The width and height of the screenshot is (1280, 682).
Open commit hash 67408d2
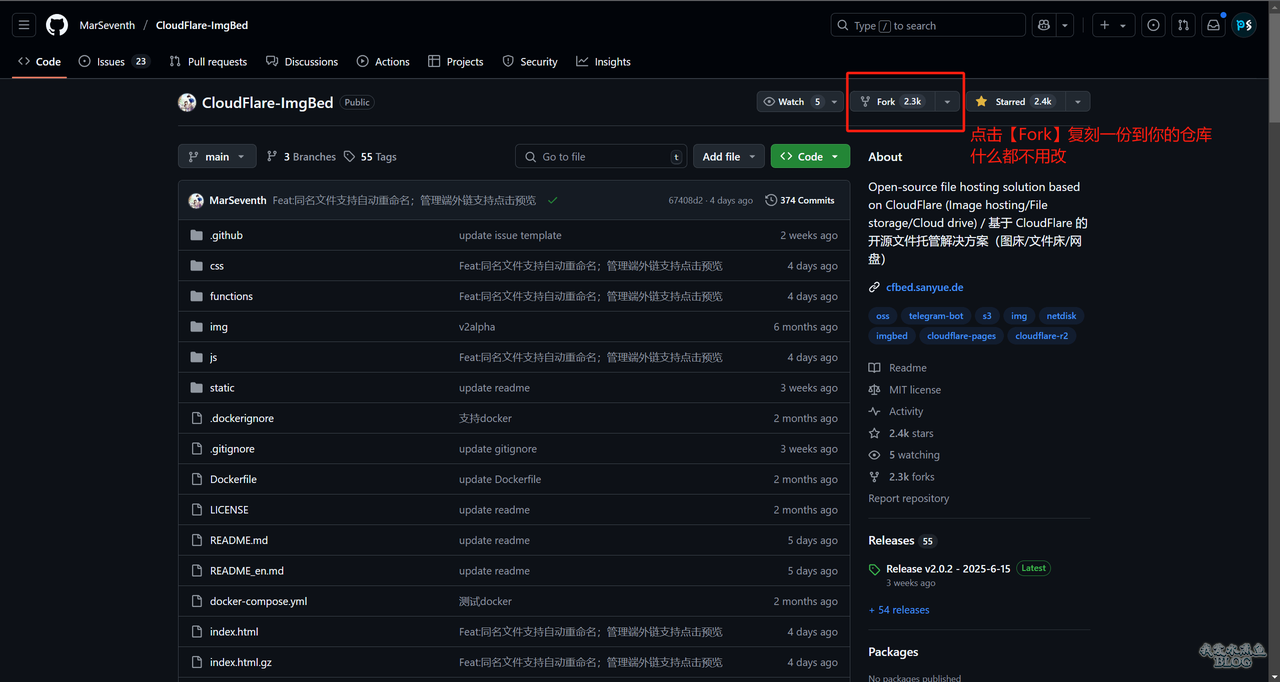(686, 200)
